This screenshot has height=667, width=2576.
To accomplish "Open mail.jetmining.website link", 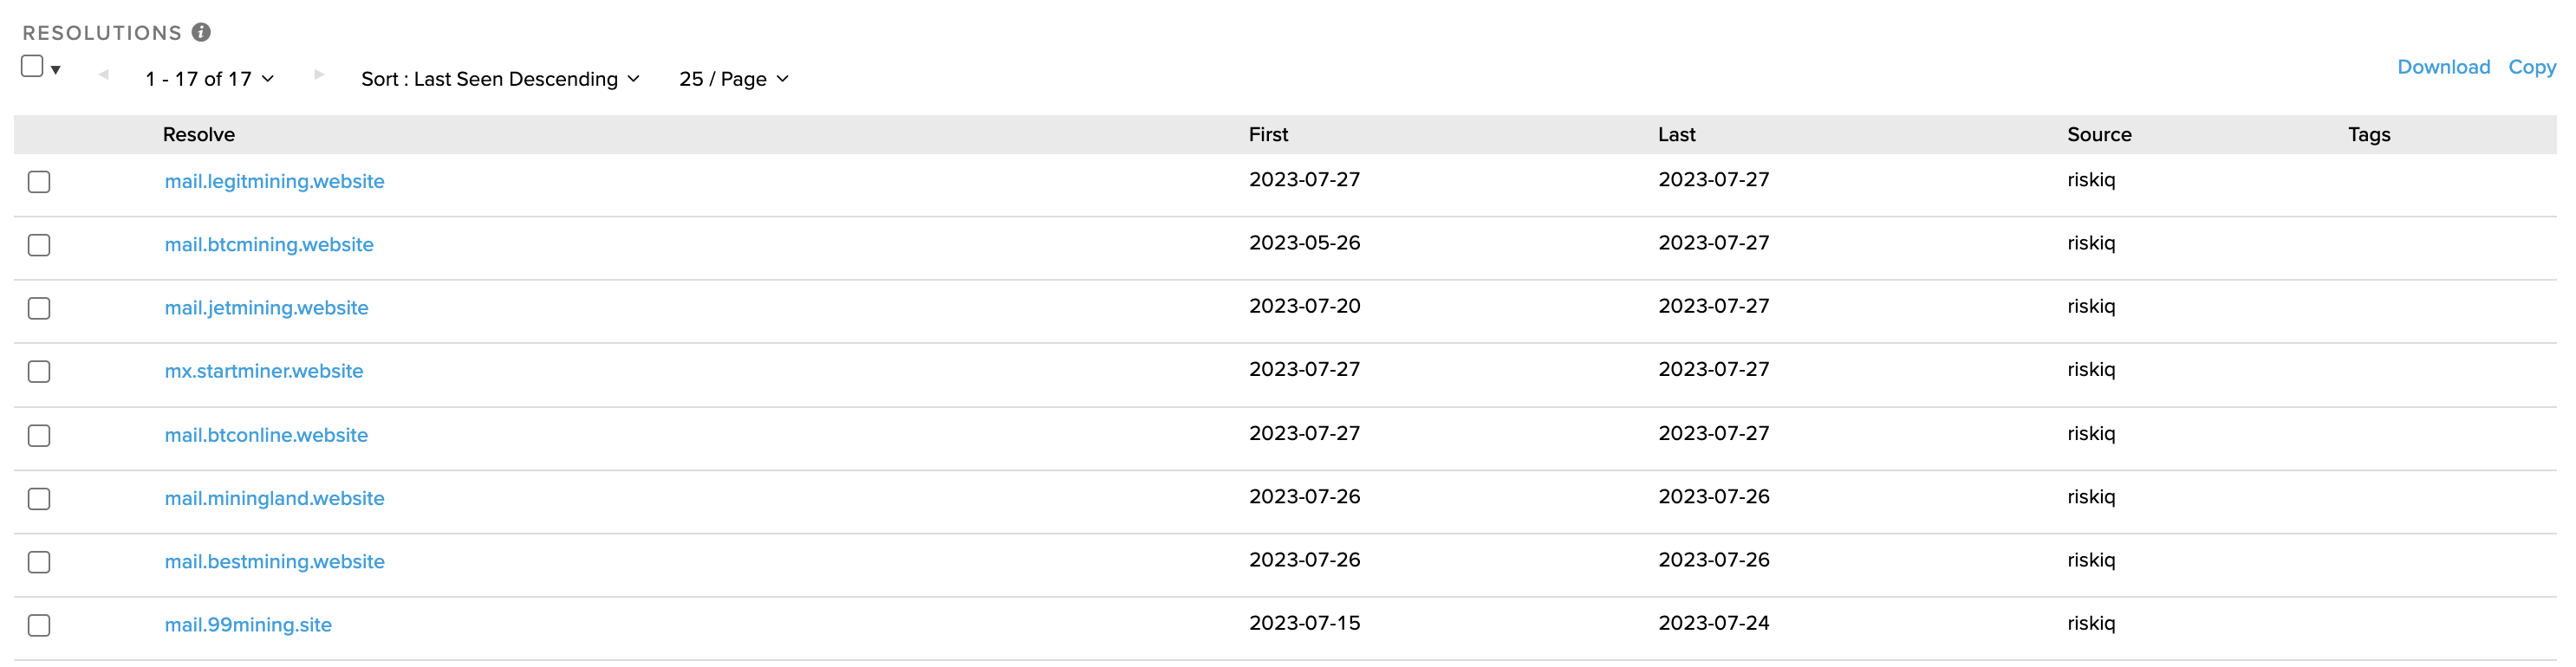I will pos(266,308).
